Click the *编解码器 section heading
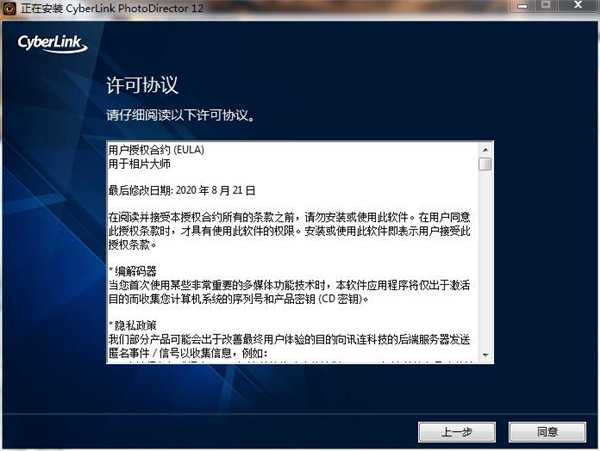 tap(133, 271)
